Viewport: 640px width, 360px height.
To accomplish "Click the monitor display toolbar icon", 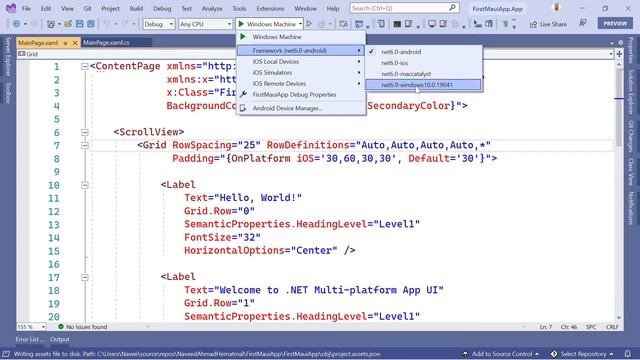I will tap(431, 24).
